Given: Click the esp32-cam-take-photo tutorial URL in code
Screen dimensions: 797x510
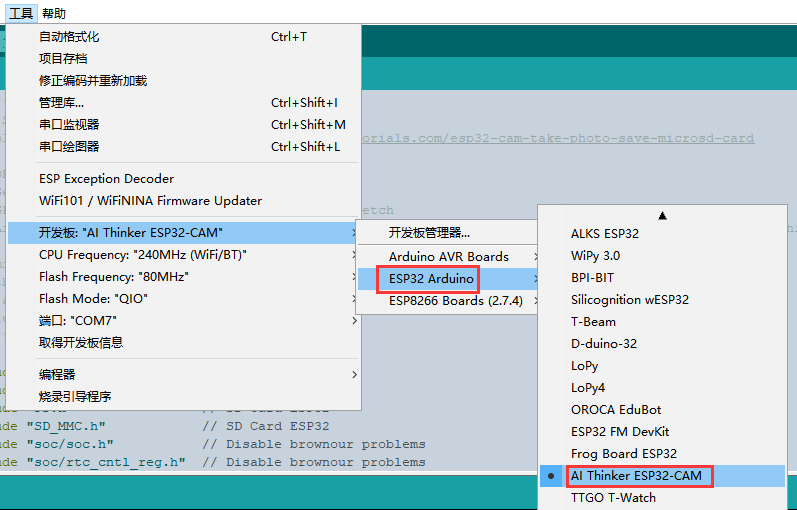Looking at the screenshot, I should tap(558, 138).
